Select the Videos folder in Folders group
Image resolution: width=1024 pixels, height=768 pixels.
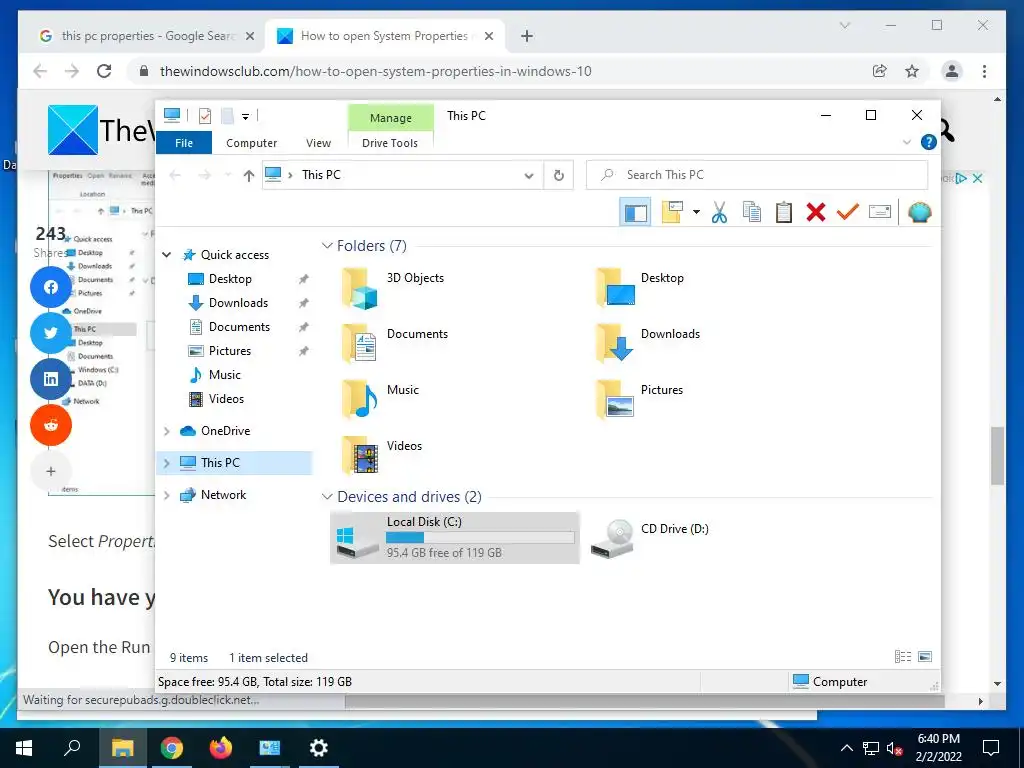pyautogui.click(x=382, y=456)
